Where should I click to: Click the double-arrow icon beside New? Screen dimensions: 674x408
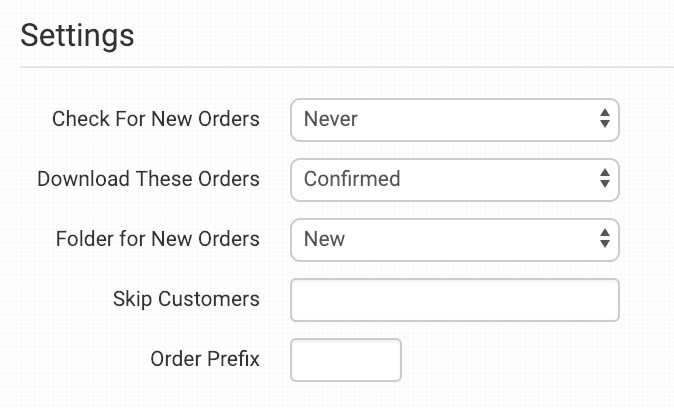(604, 239)
